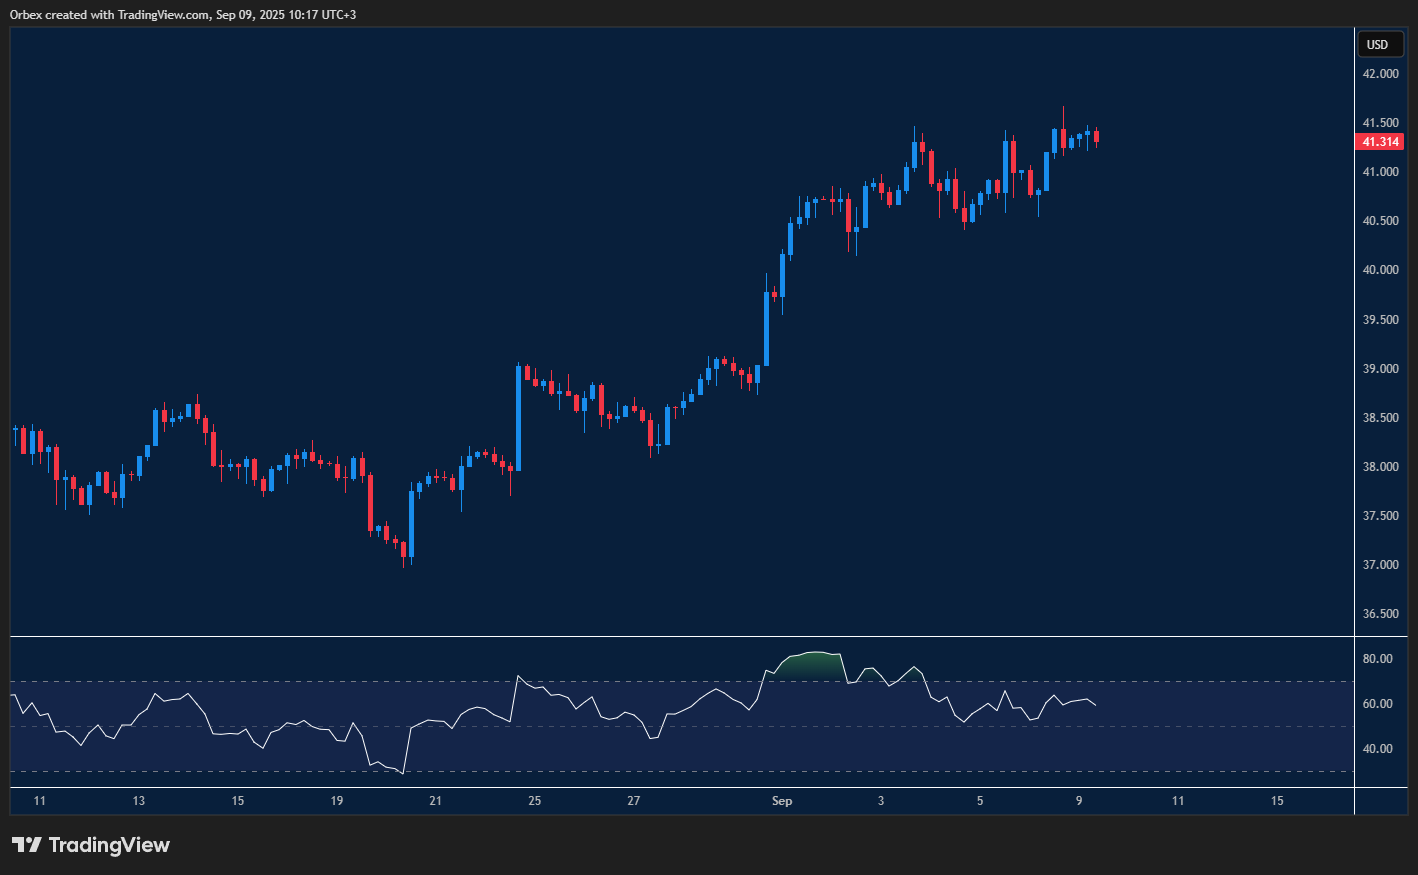Click the 40.00 label on RSI scale

(1379, 748)
